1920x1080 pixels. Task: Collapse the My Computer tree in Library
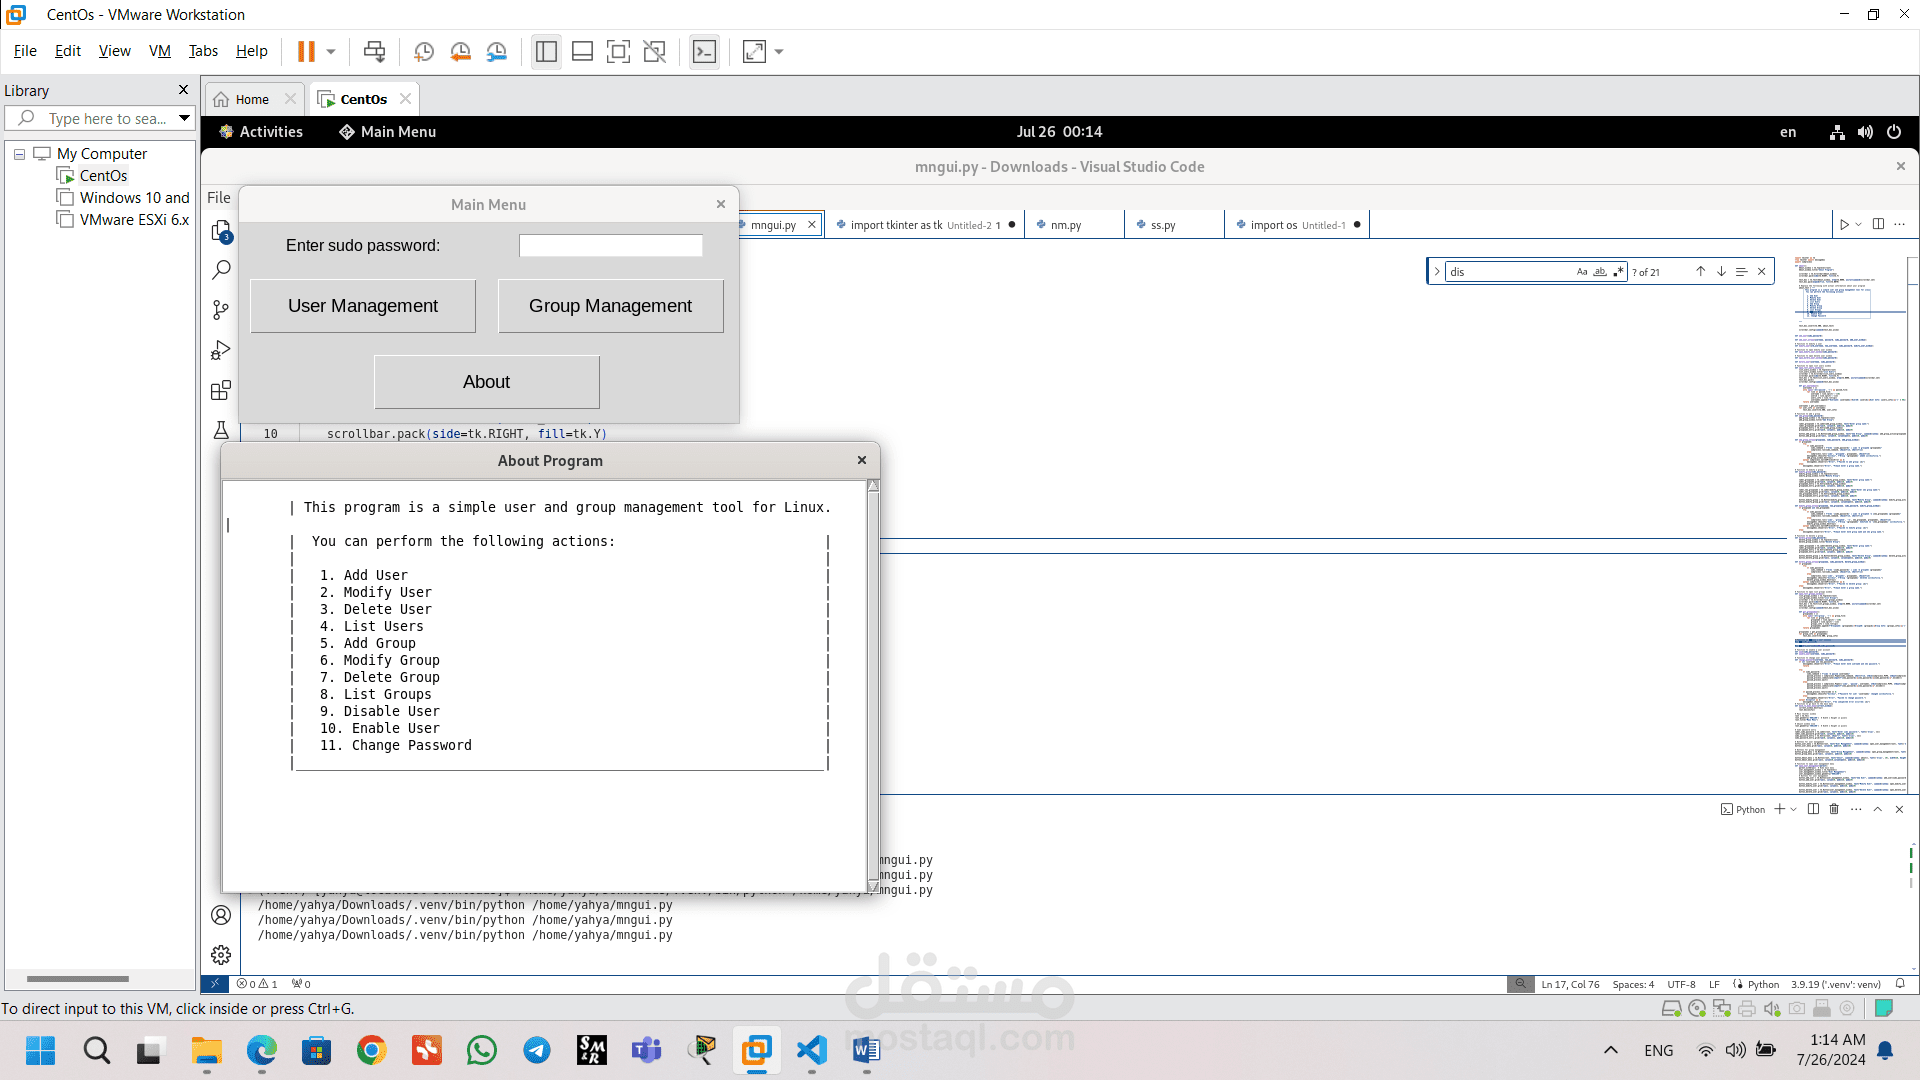pos(18,154)
